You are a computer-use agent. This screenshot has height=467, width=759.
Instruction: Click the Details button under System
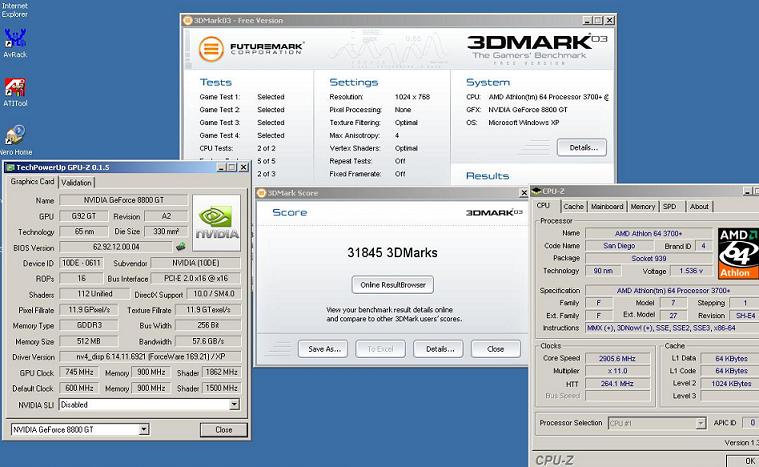tap(582, 147)
